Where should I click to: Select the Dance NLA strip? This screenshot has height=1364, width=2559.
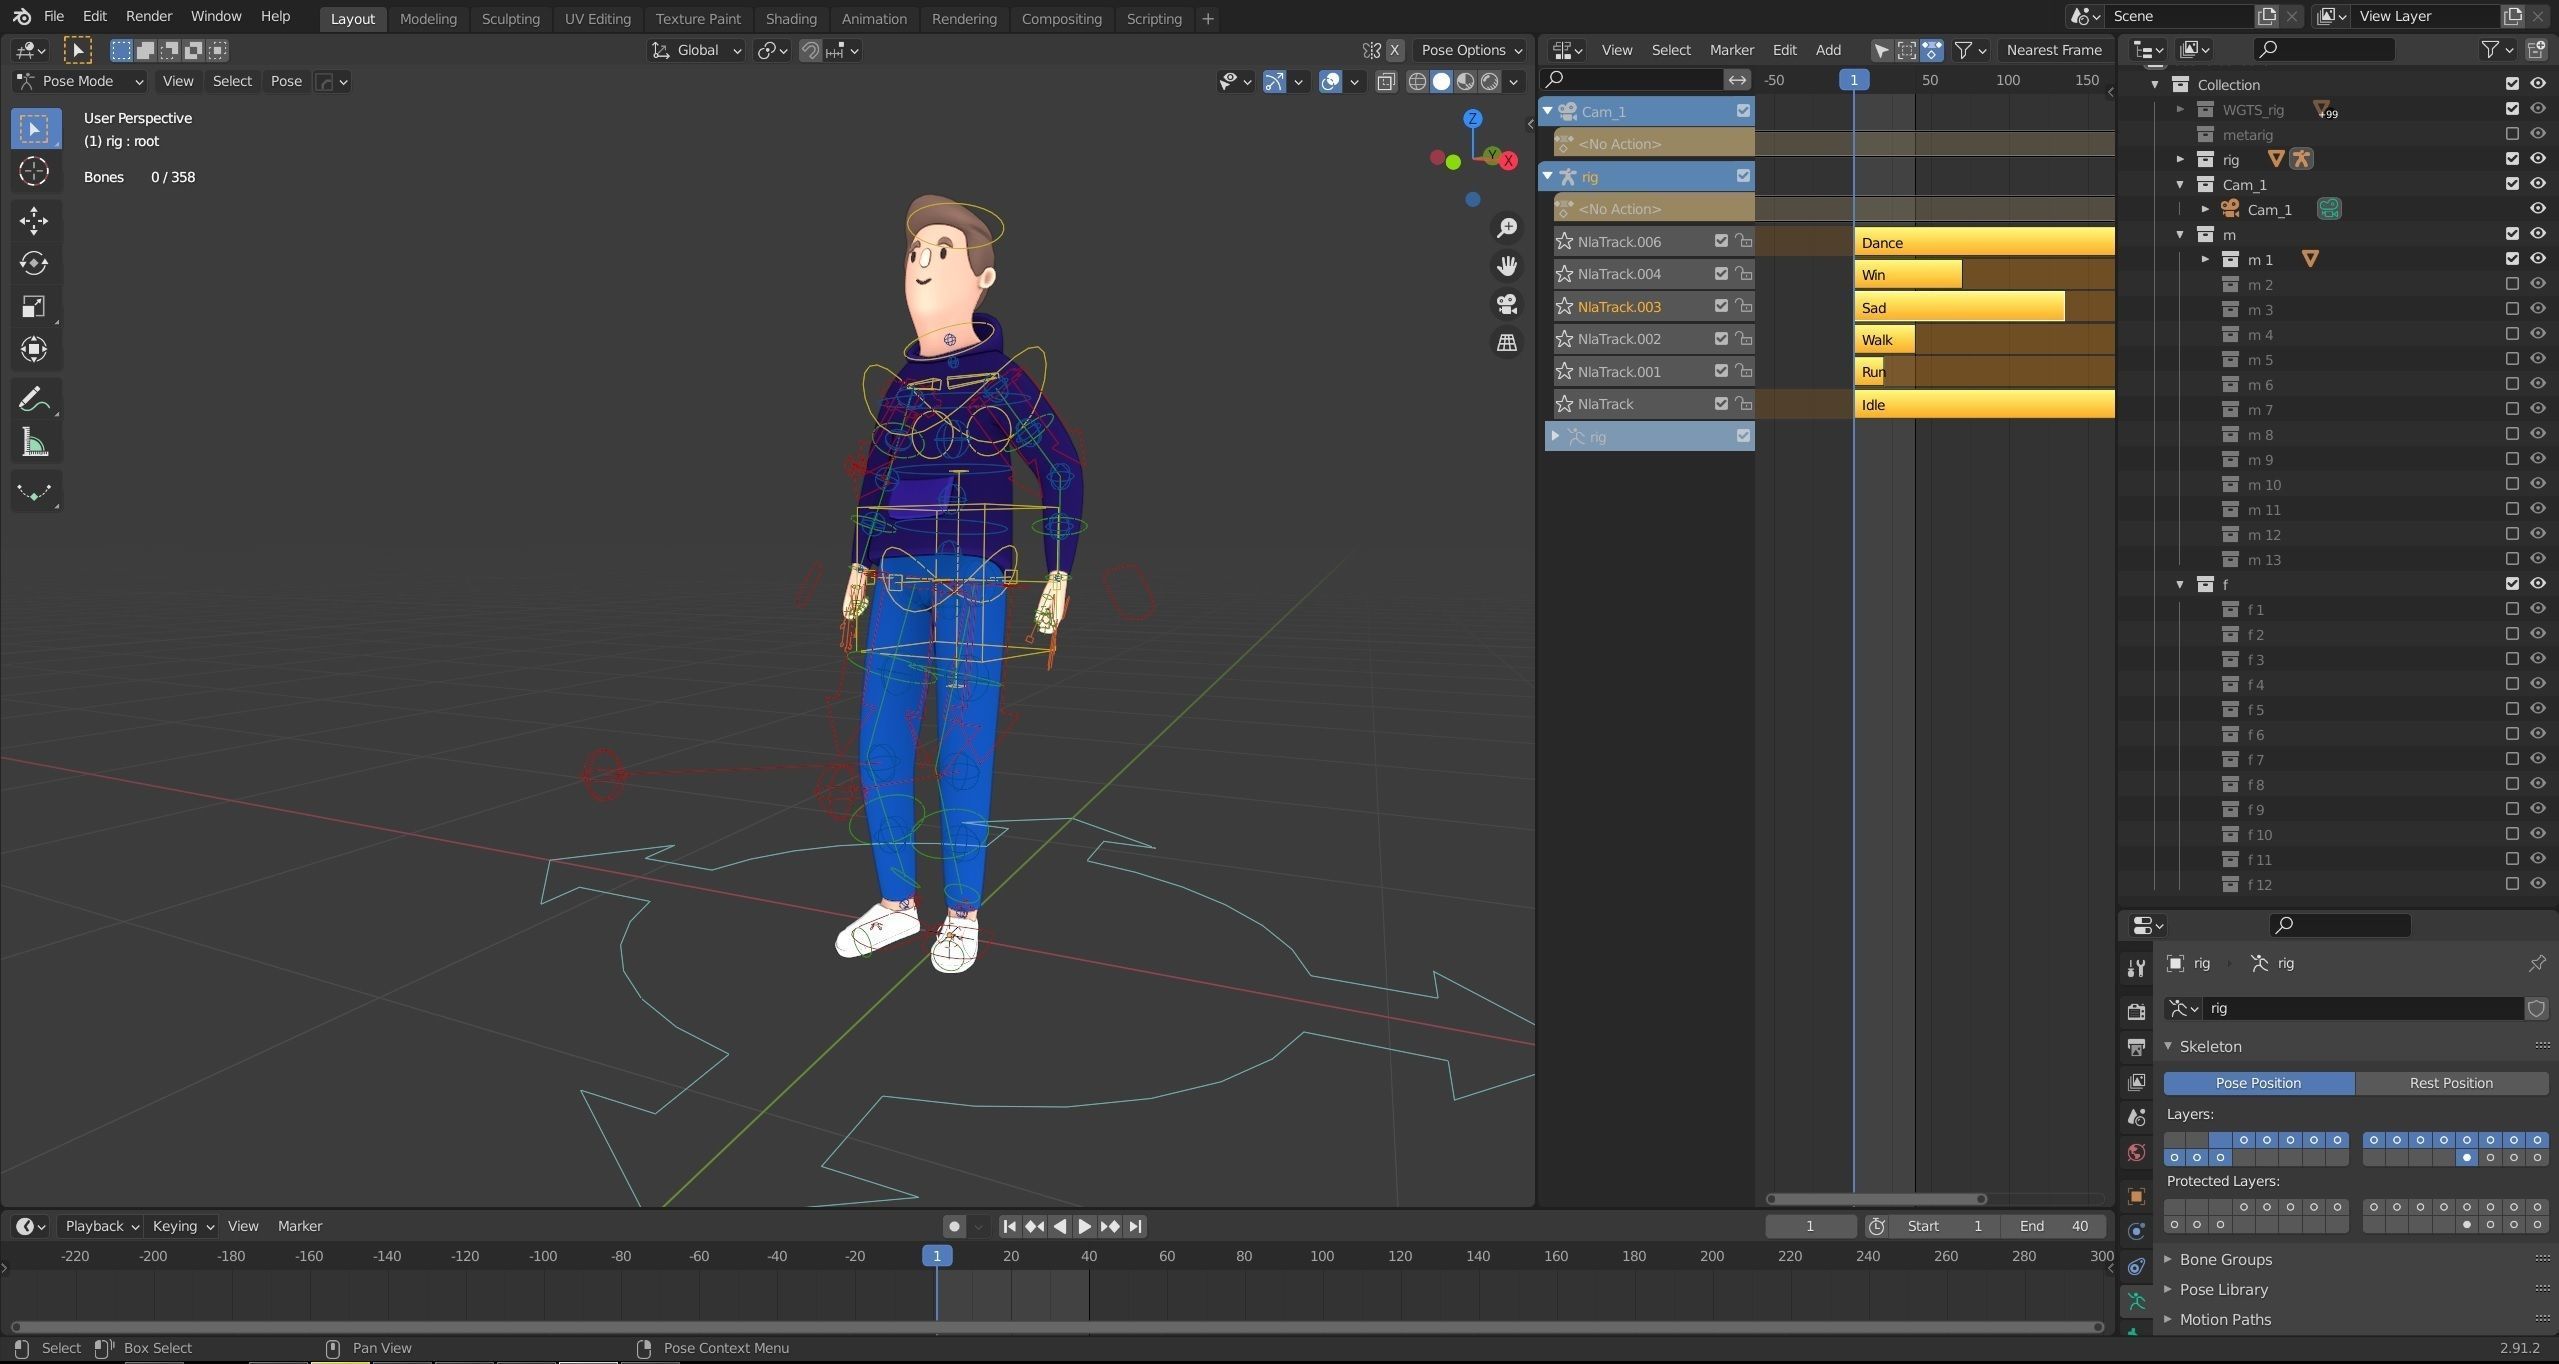[1984, 242]
